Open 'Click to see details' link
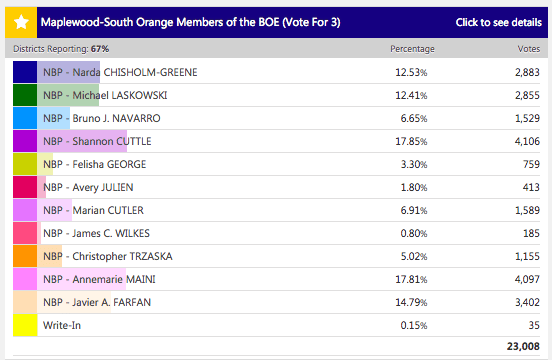552x360 pixels. pos(498,22)
